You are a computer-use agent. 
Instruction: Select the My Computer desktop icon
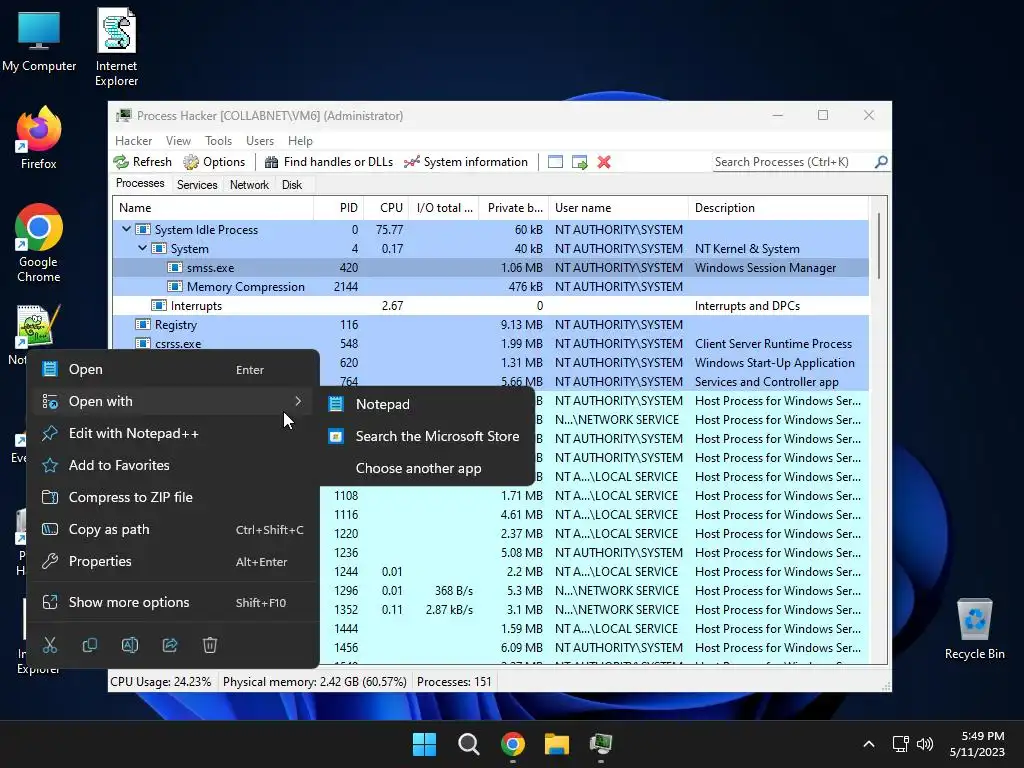pos(39,40)
